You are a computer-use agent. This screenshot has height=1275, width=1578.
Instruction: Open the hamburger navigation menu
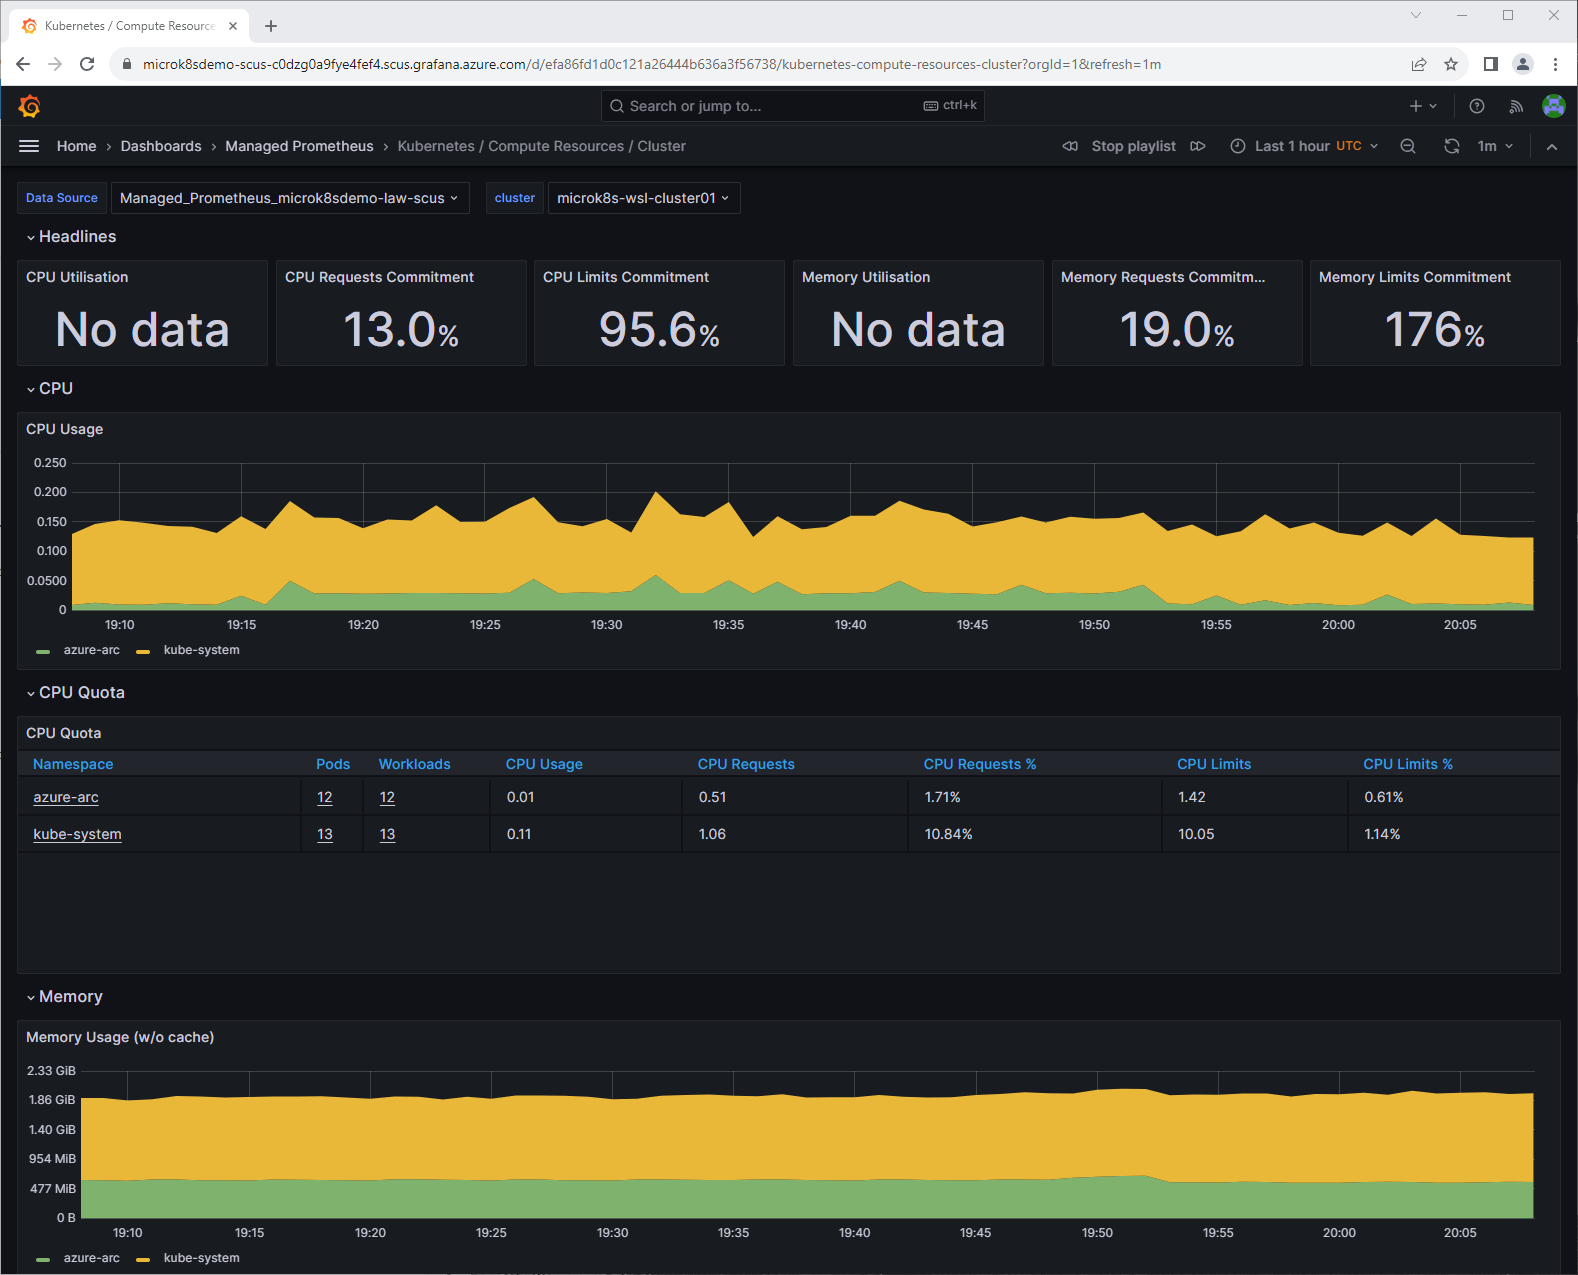[29, 146]
